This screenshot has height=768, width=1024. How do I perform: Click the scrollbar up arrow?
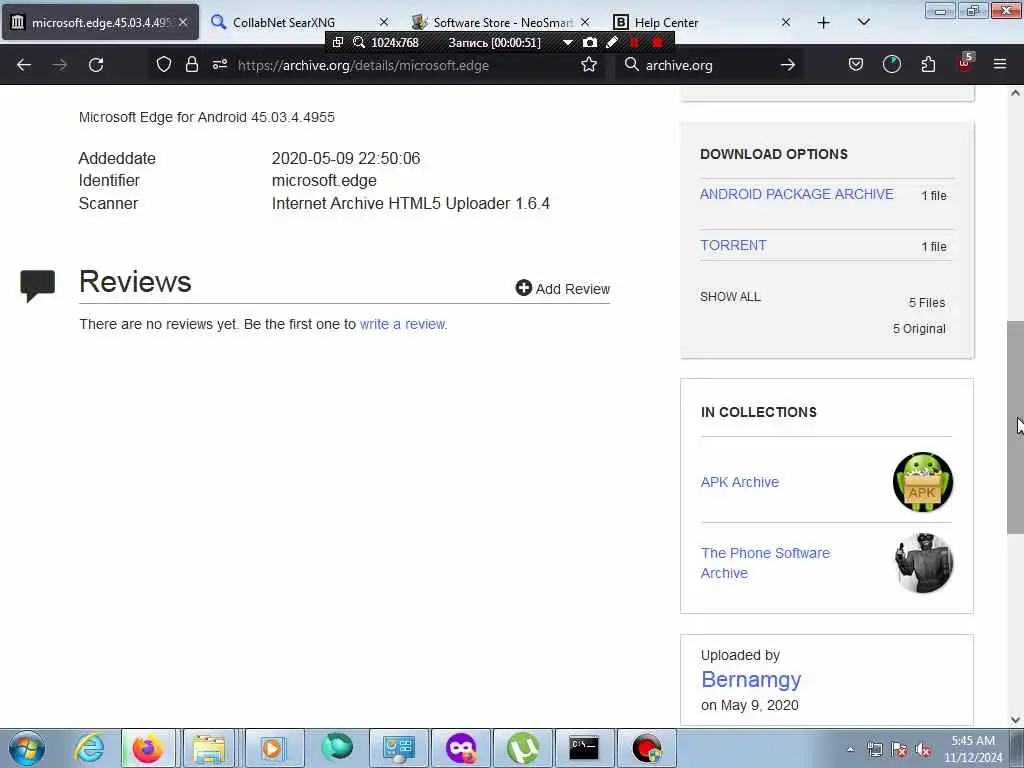1015,93
